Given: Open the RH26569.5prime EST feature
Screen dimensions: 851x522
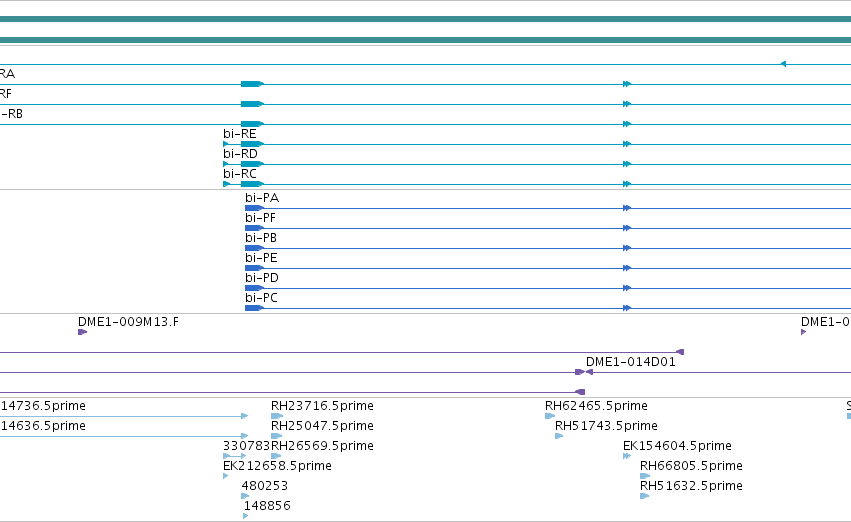Looking at the screenshot, I should (x=322, y=446).
